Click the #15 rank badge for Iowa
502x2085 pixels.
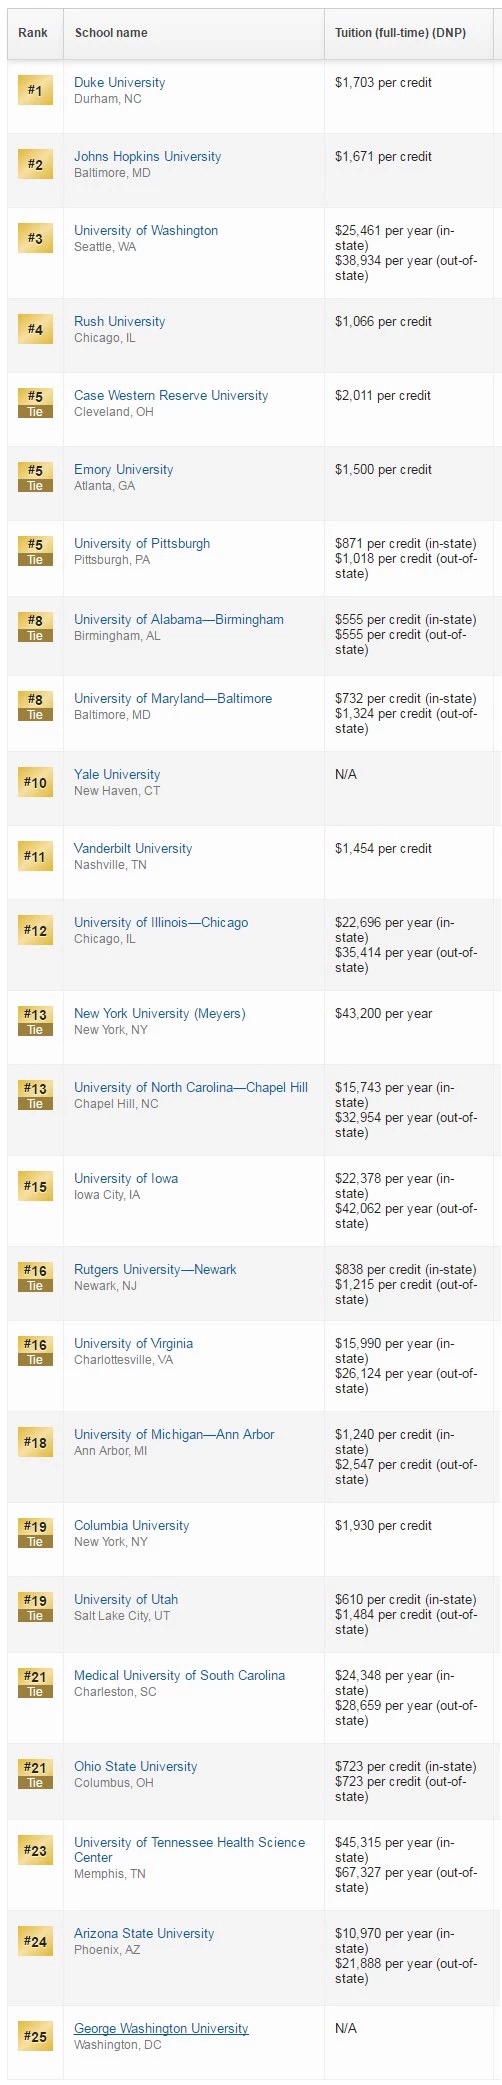point(35,1186)
